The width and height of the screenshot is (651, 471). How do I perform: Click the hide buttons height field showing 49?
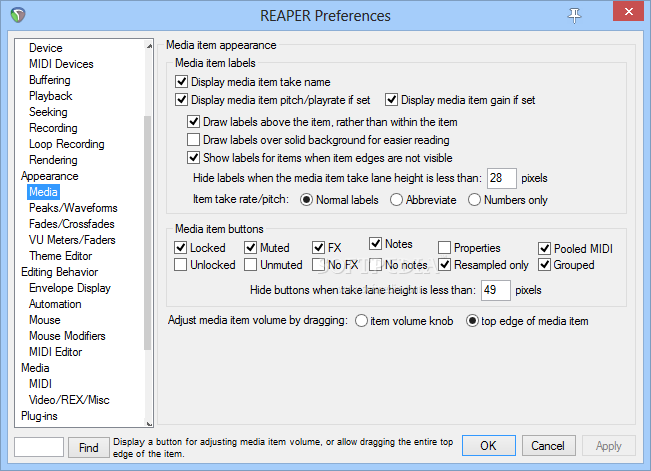(496, 290)
